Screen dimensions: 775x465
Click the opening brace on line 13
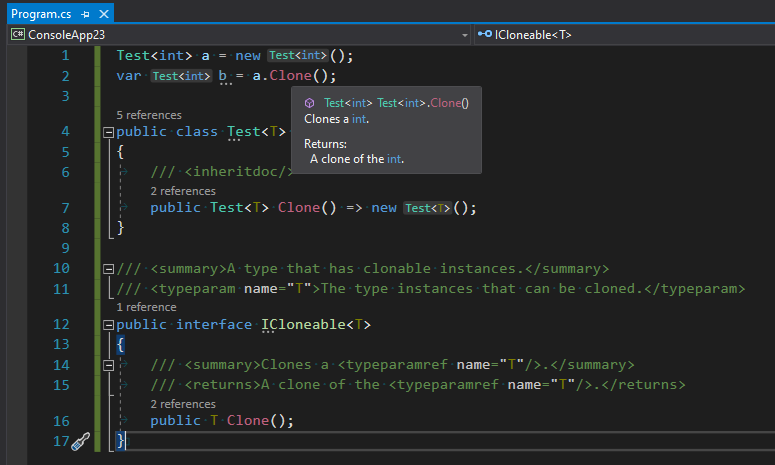click(x=120, y=344)
